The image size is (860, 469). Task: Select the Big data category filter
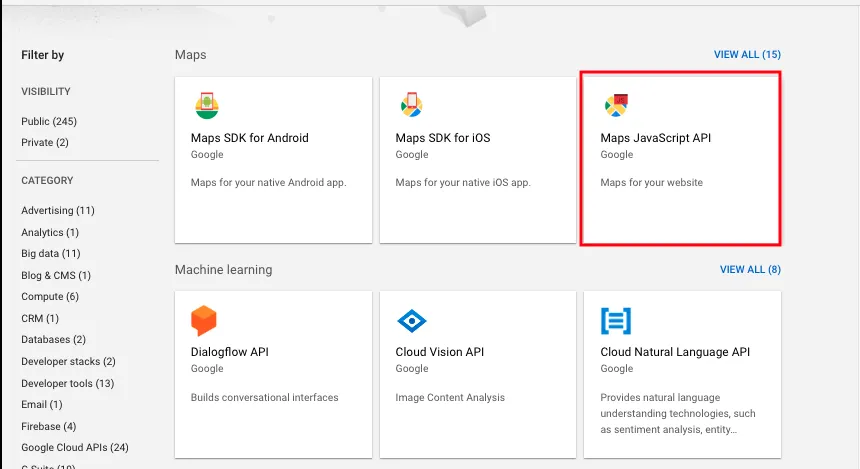tap(51, 253)
